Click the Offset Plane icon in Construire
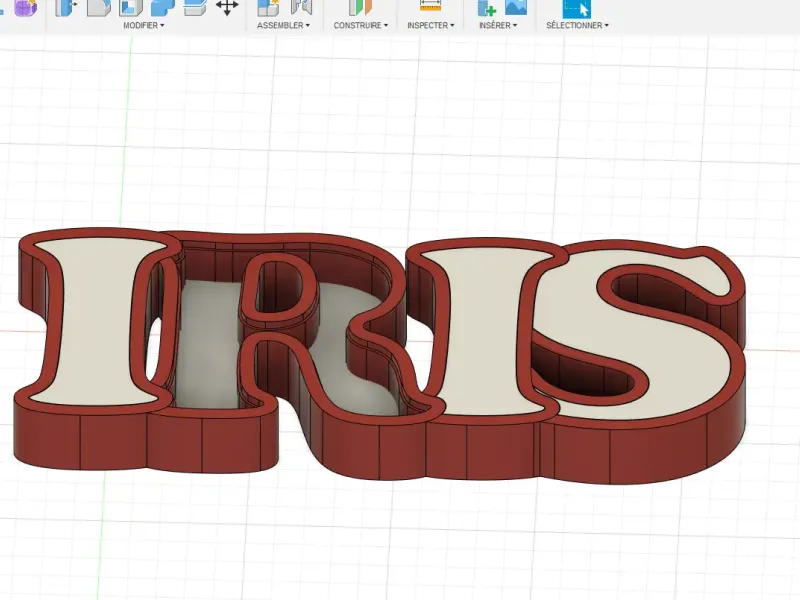Screen dimensions: 800x600 [x=360, y=7]
